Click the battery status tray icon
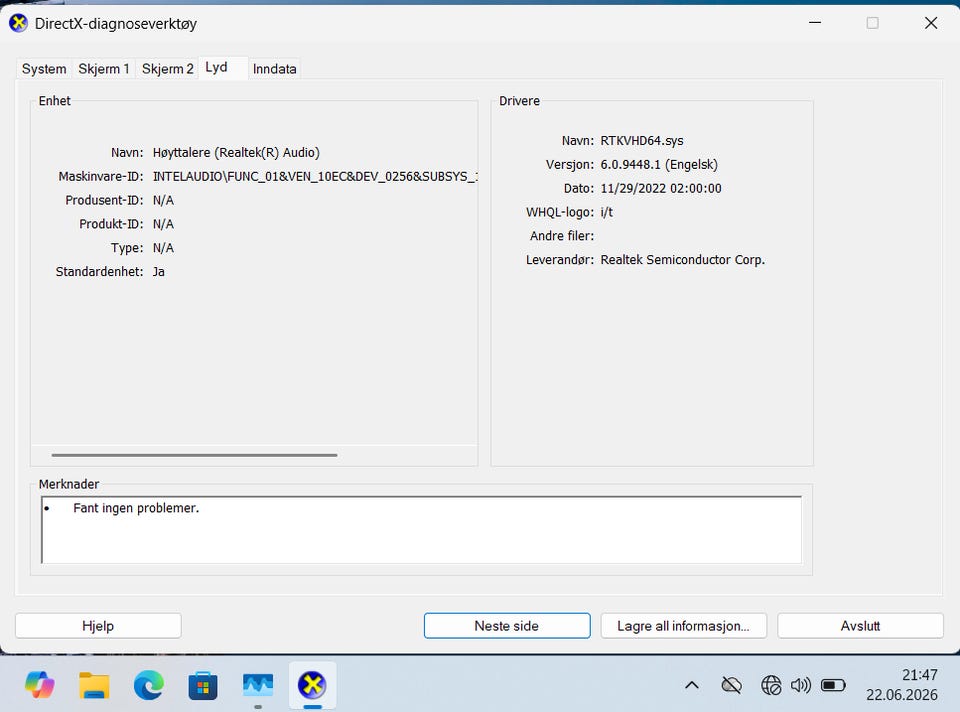 (833, 685)
